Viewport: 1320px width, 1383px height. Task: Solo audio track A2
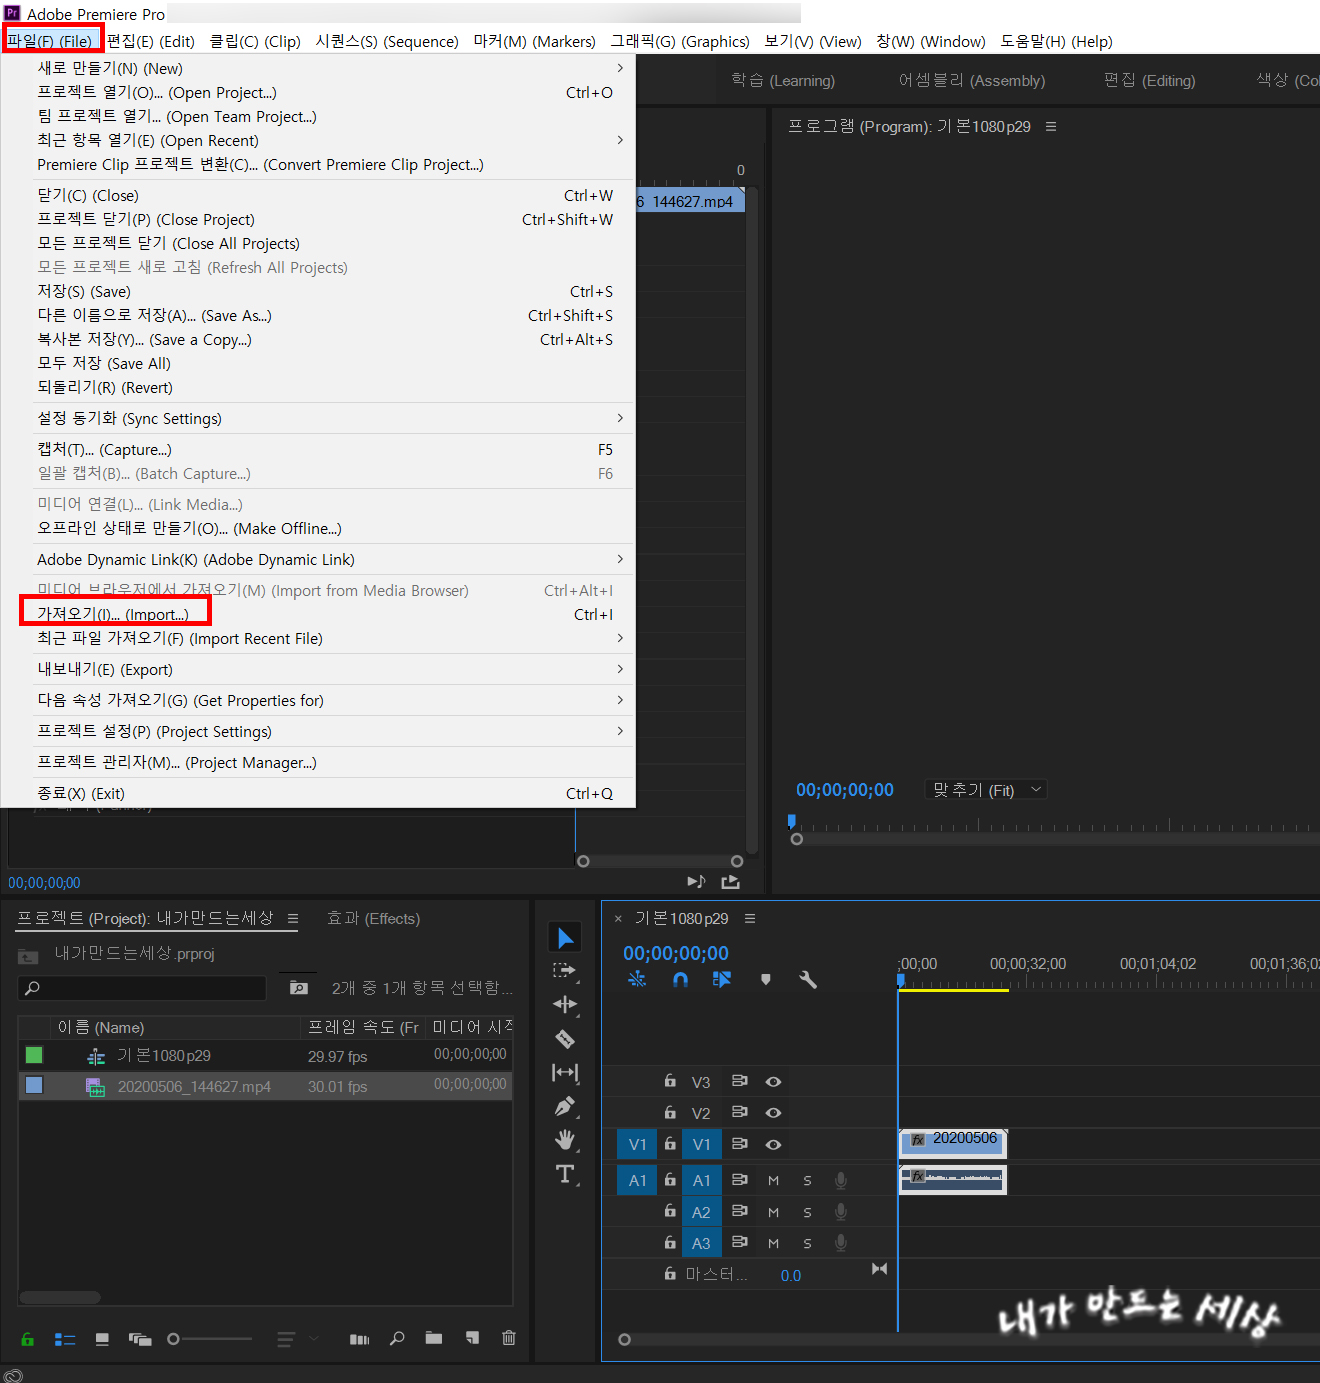(807, 1213)
